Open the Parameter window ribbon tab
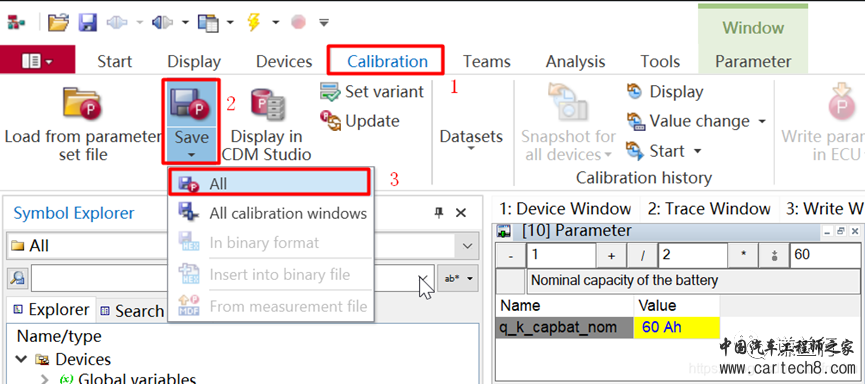This screenshot has width=865, height=384. pyautogui.click(x=753, y=61)
